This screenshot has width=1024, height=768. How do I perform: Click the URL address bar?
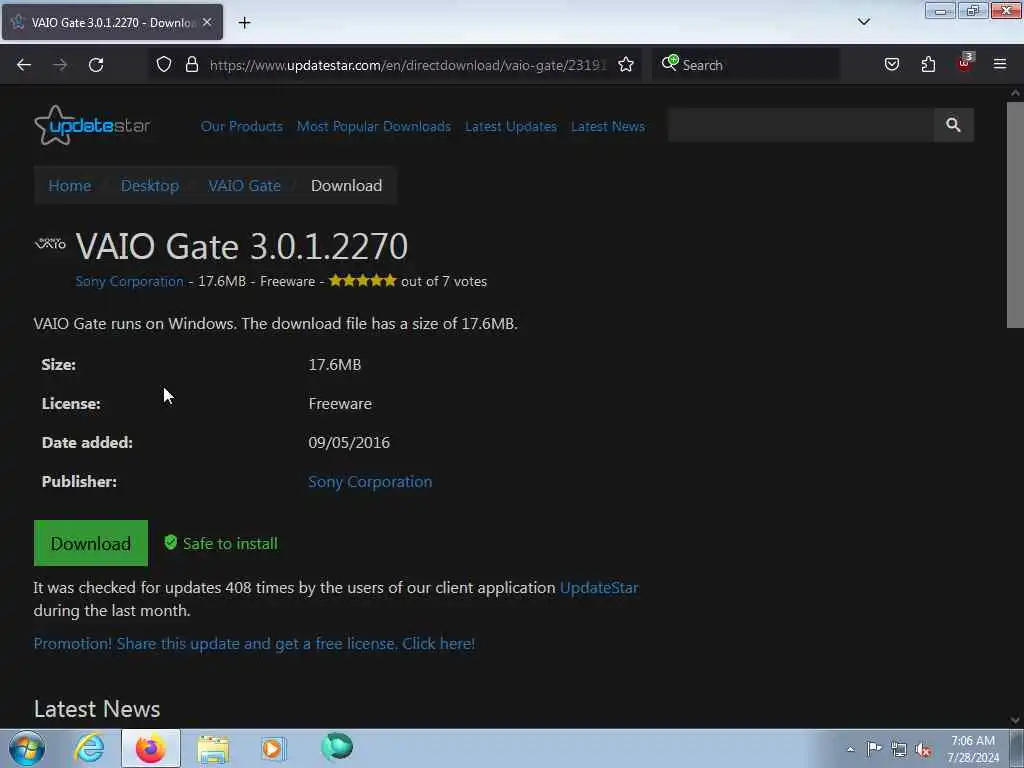click(408, 65)
